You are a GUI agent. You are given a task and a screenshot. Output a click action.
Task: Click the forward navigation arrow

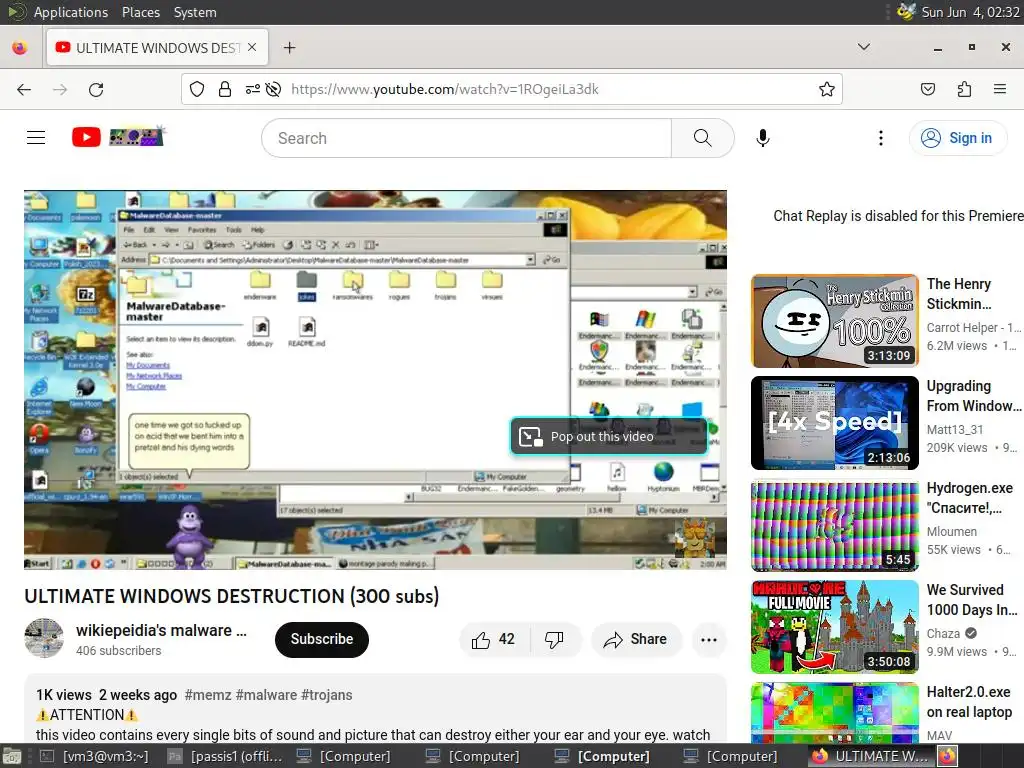[x=60, y=89]
